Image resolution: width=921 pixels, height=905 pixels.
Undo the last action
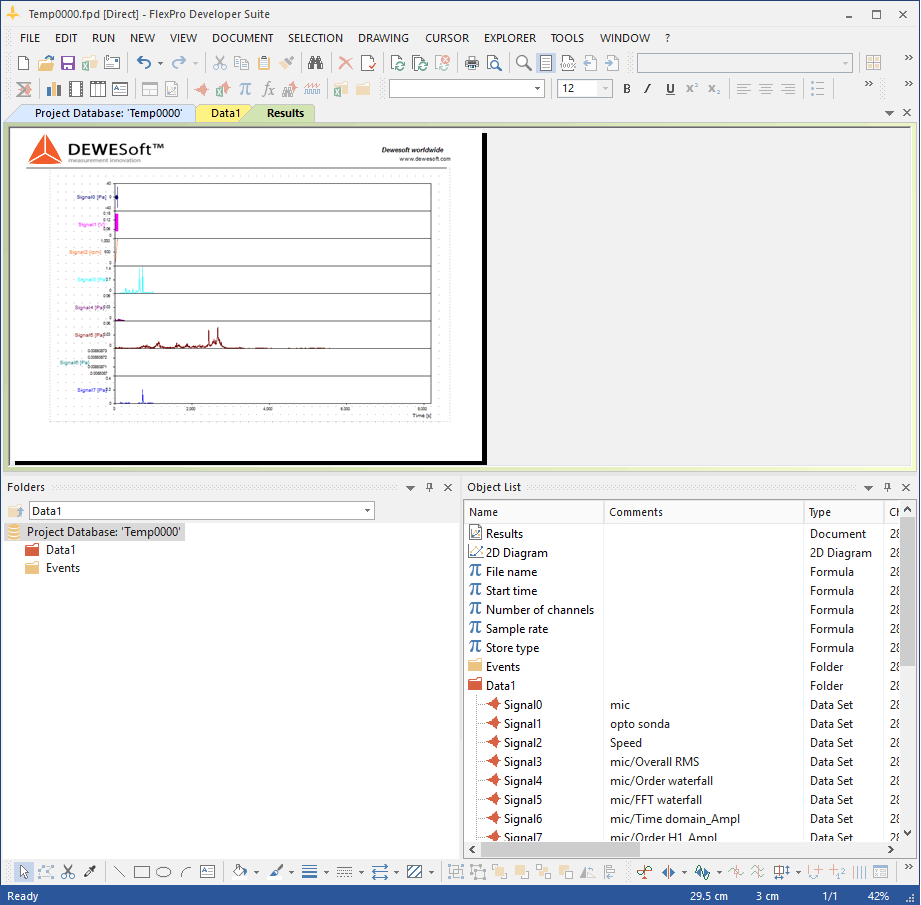144,63
